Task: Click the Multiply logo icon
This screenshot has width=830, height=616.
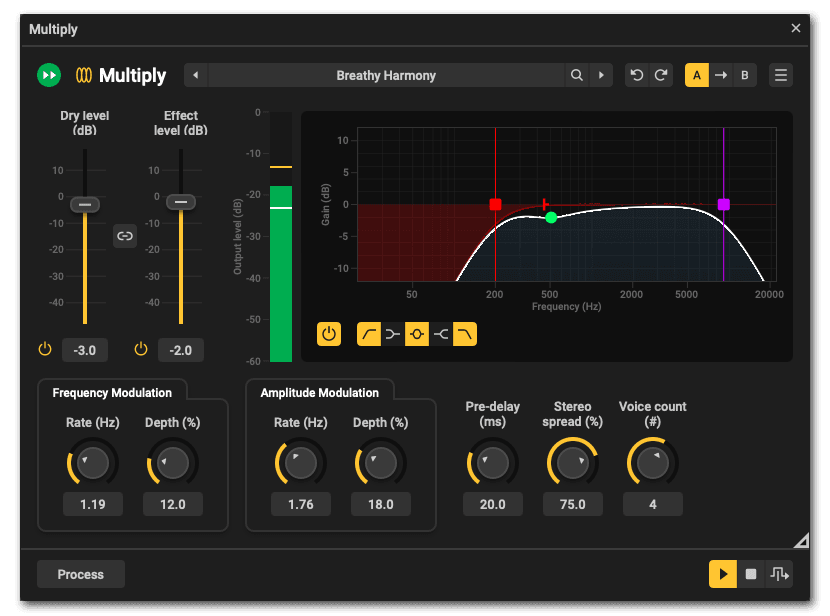Action: tap(84, 75)
